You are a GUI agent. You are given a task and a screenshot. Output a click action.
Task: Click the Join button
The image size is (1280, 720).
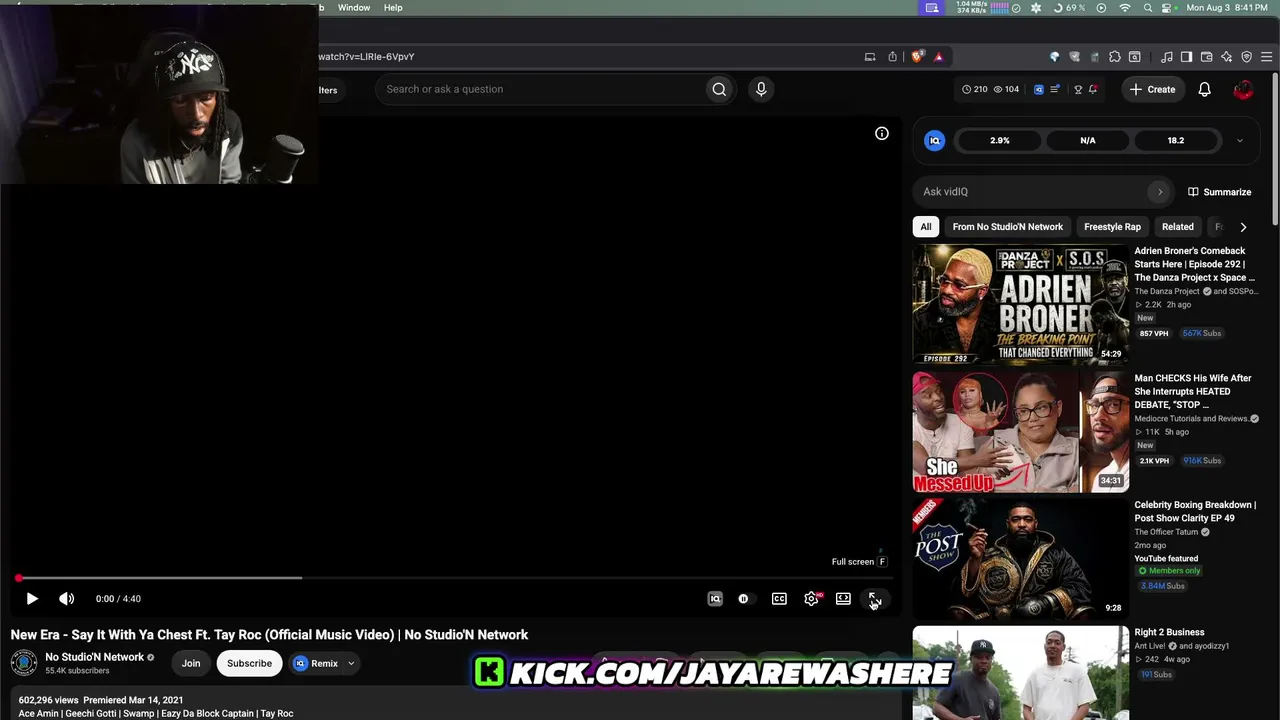click(191, 663)
